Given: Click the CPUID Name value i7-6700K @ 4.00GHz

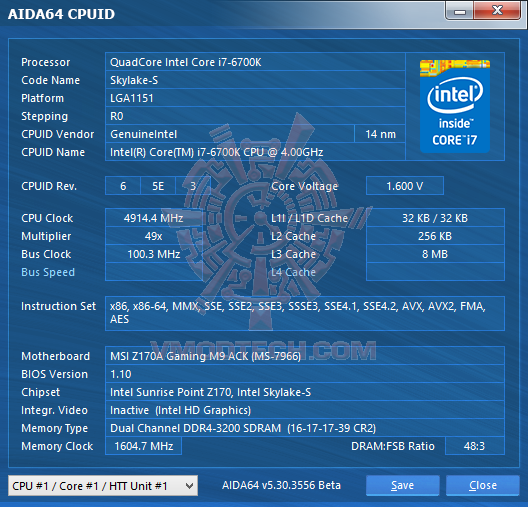Looking at the screenshot, I should 255,152.
